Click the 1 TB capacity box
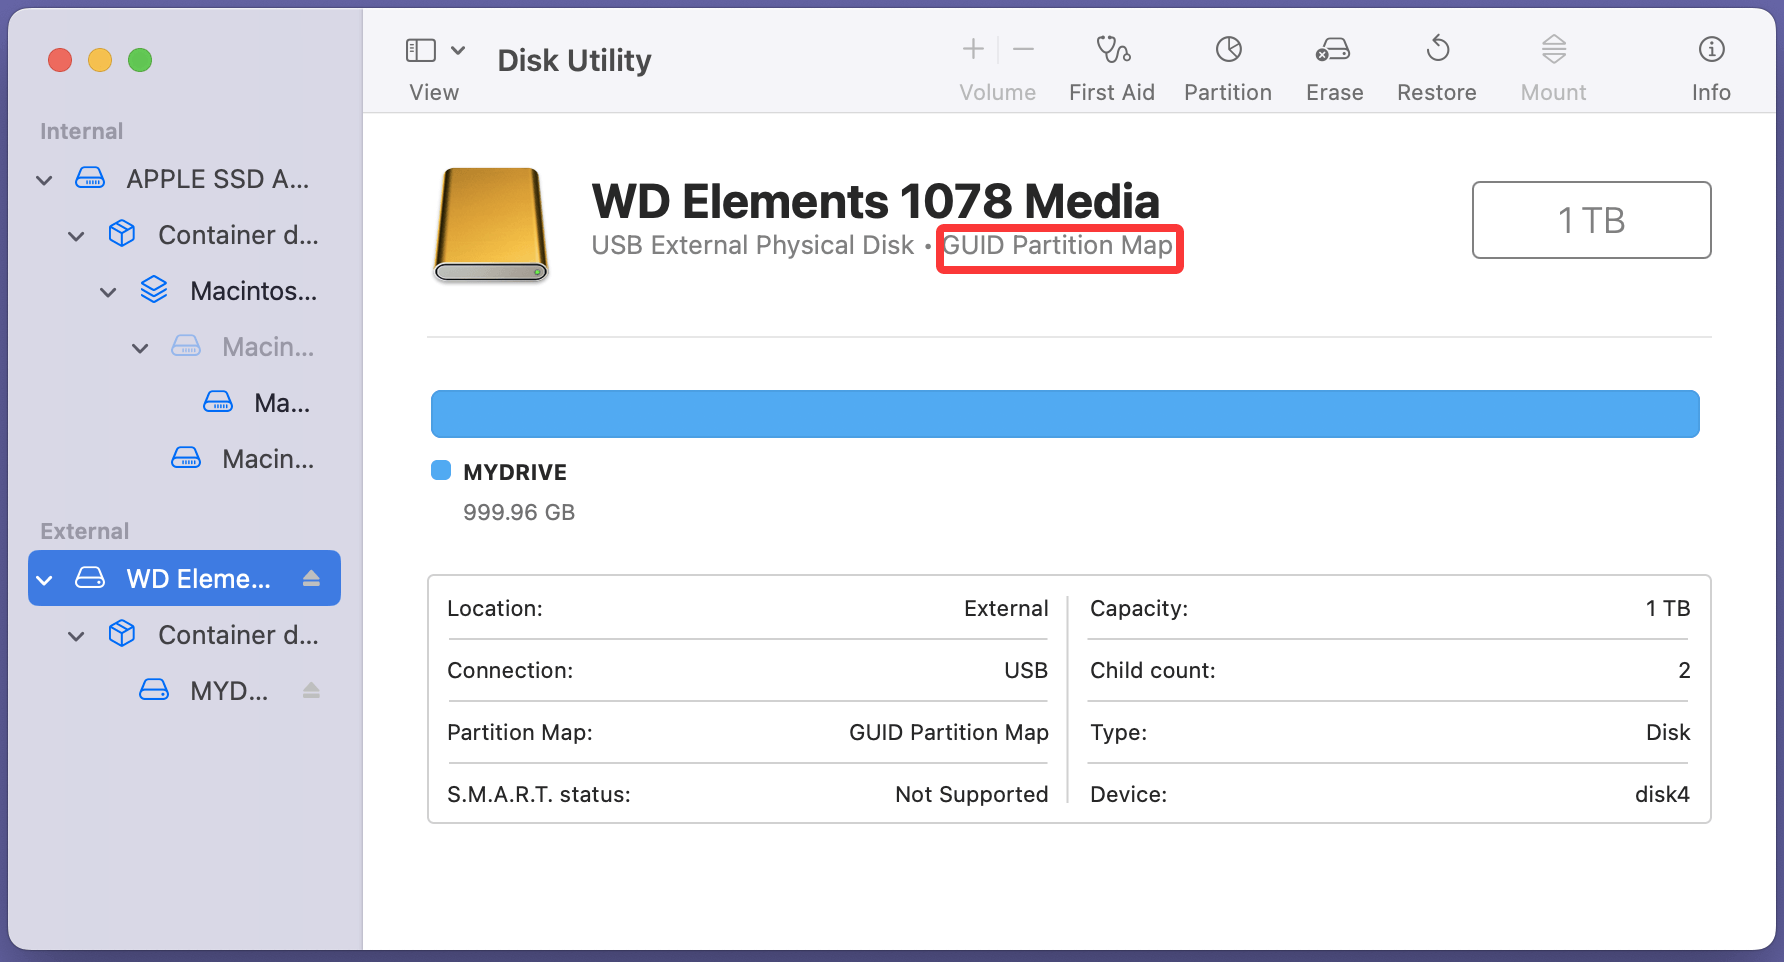The image size is (1784, 962). coord(1591,220)
